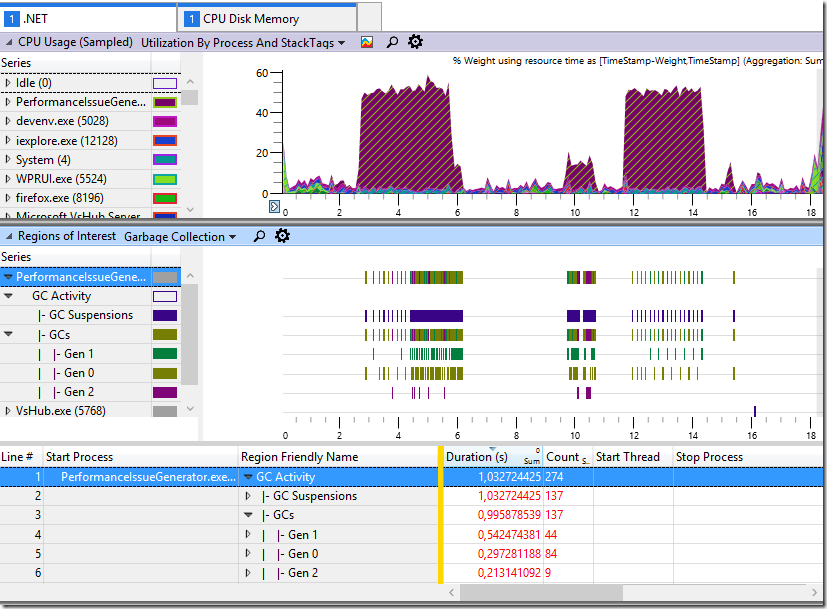Viewport: 827px width, 609px height.
Task: Toggle the VsHub.exe (5768) series color box
Action: [x=165, y=411]
